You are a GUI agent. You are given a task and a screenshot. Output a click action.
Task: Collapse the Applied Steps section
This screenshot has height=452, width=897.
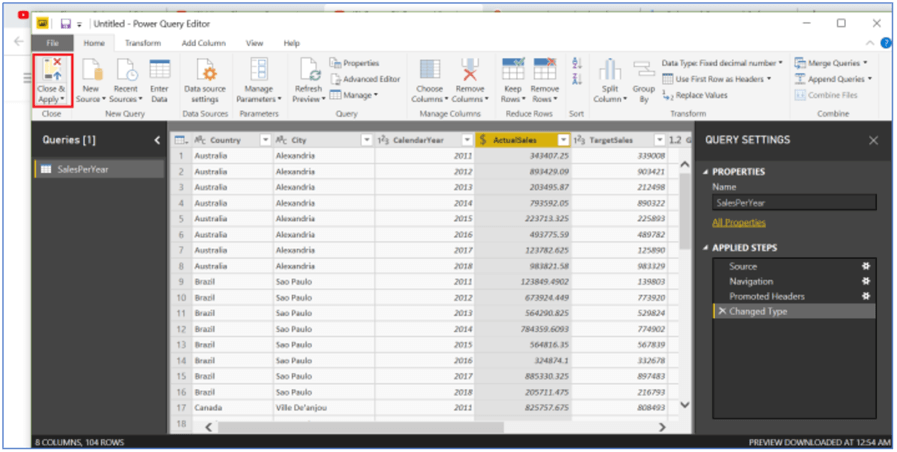tap(707, 248)
